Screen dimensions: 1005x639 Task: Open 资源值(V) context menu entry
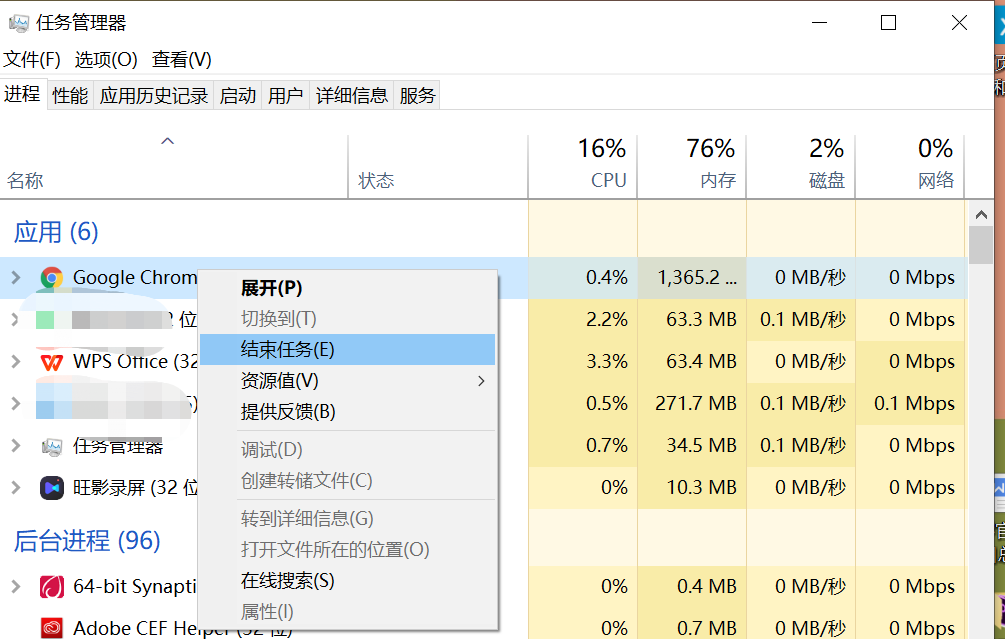347,381
